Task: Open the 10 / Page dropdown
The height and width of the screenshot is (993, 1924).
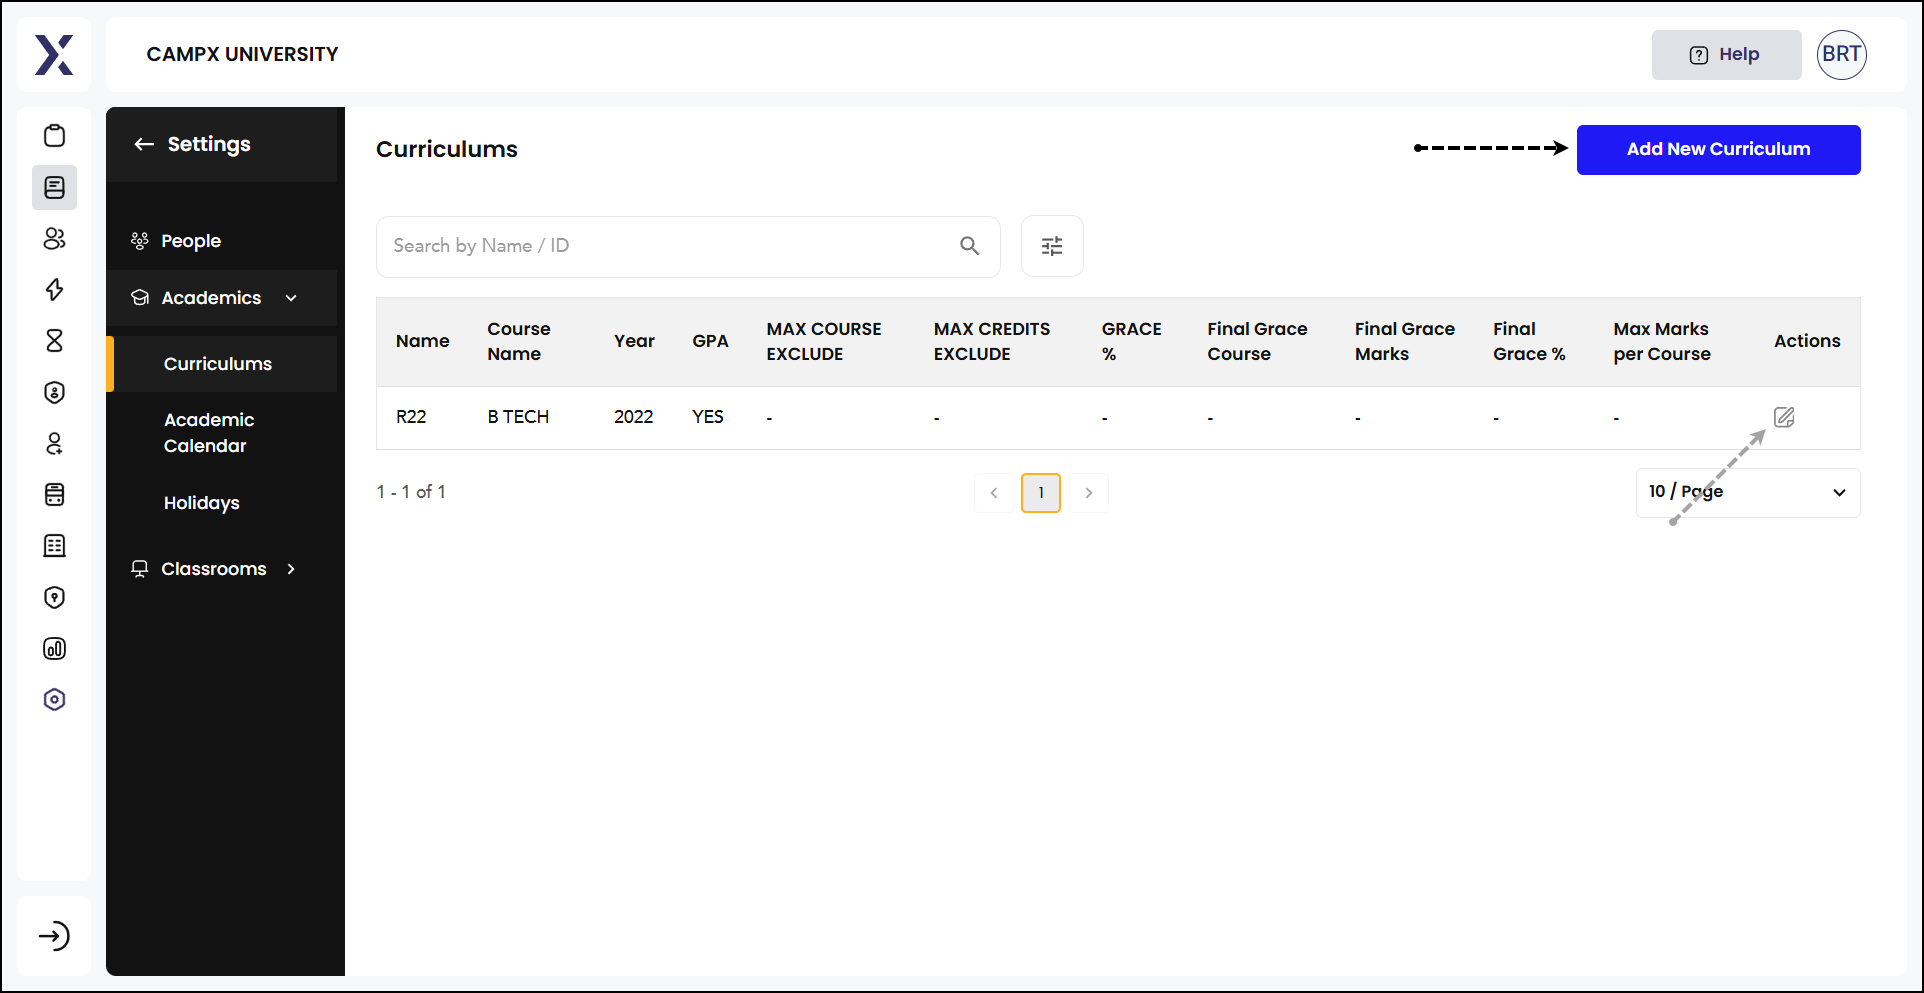Action: click(x=1748, y=493)
